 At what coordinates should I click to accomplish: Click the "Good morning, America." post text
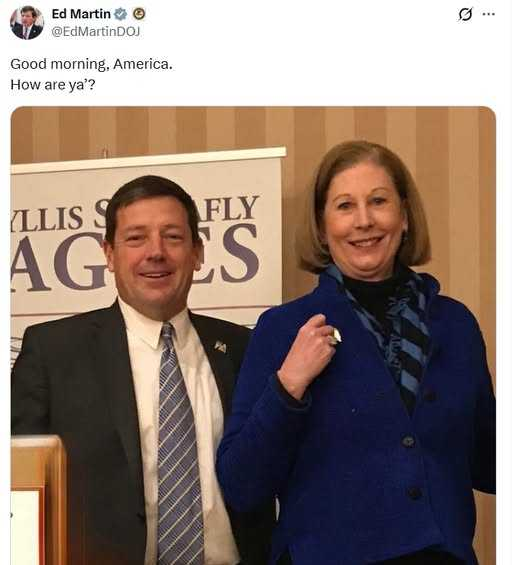91,64
